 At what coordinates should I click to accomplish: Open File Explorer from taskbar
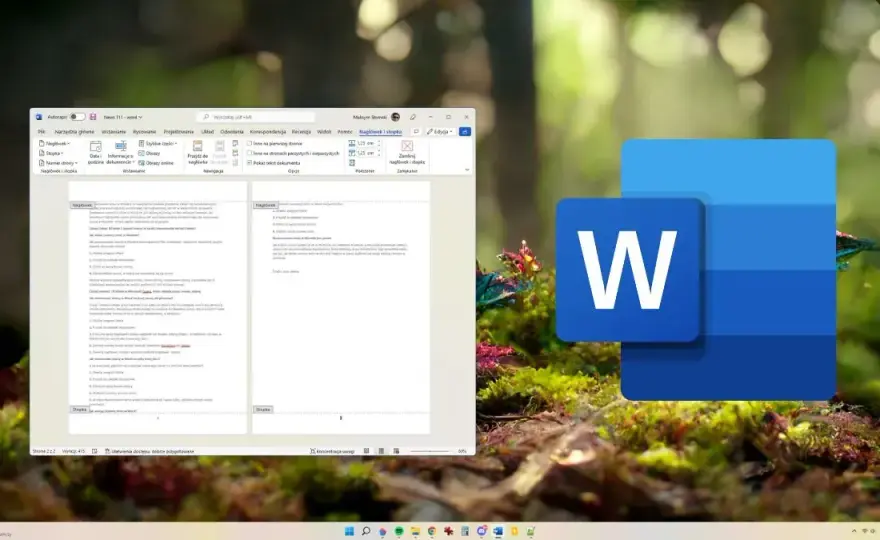[415, 531]
